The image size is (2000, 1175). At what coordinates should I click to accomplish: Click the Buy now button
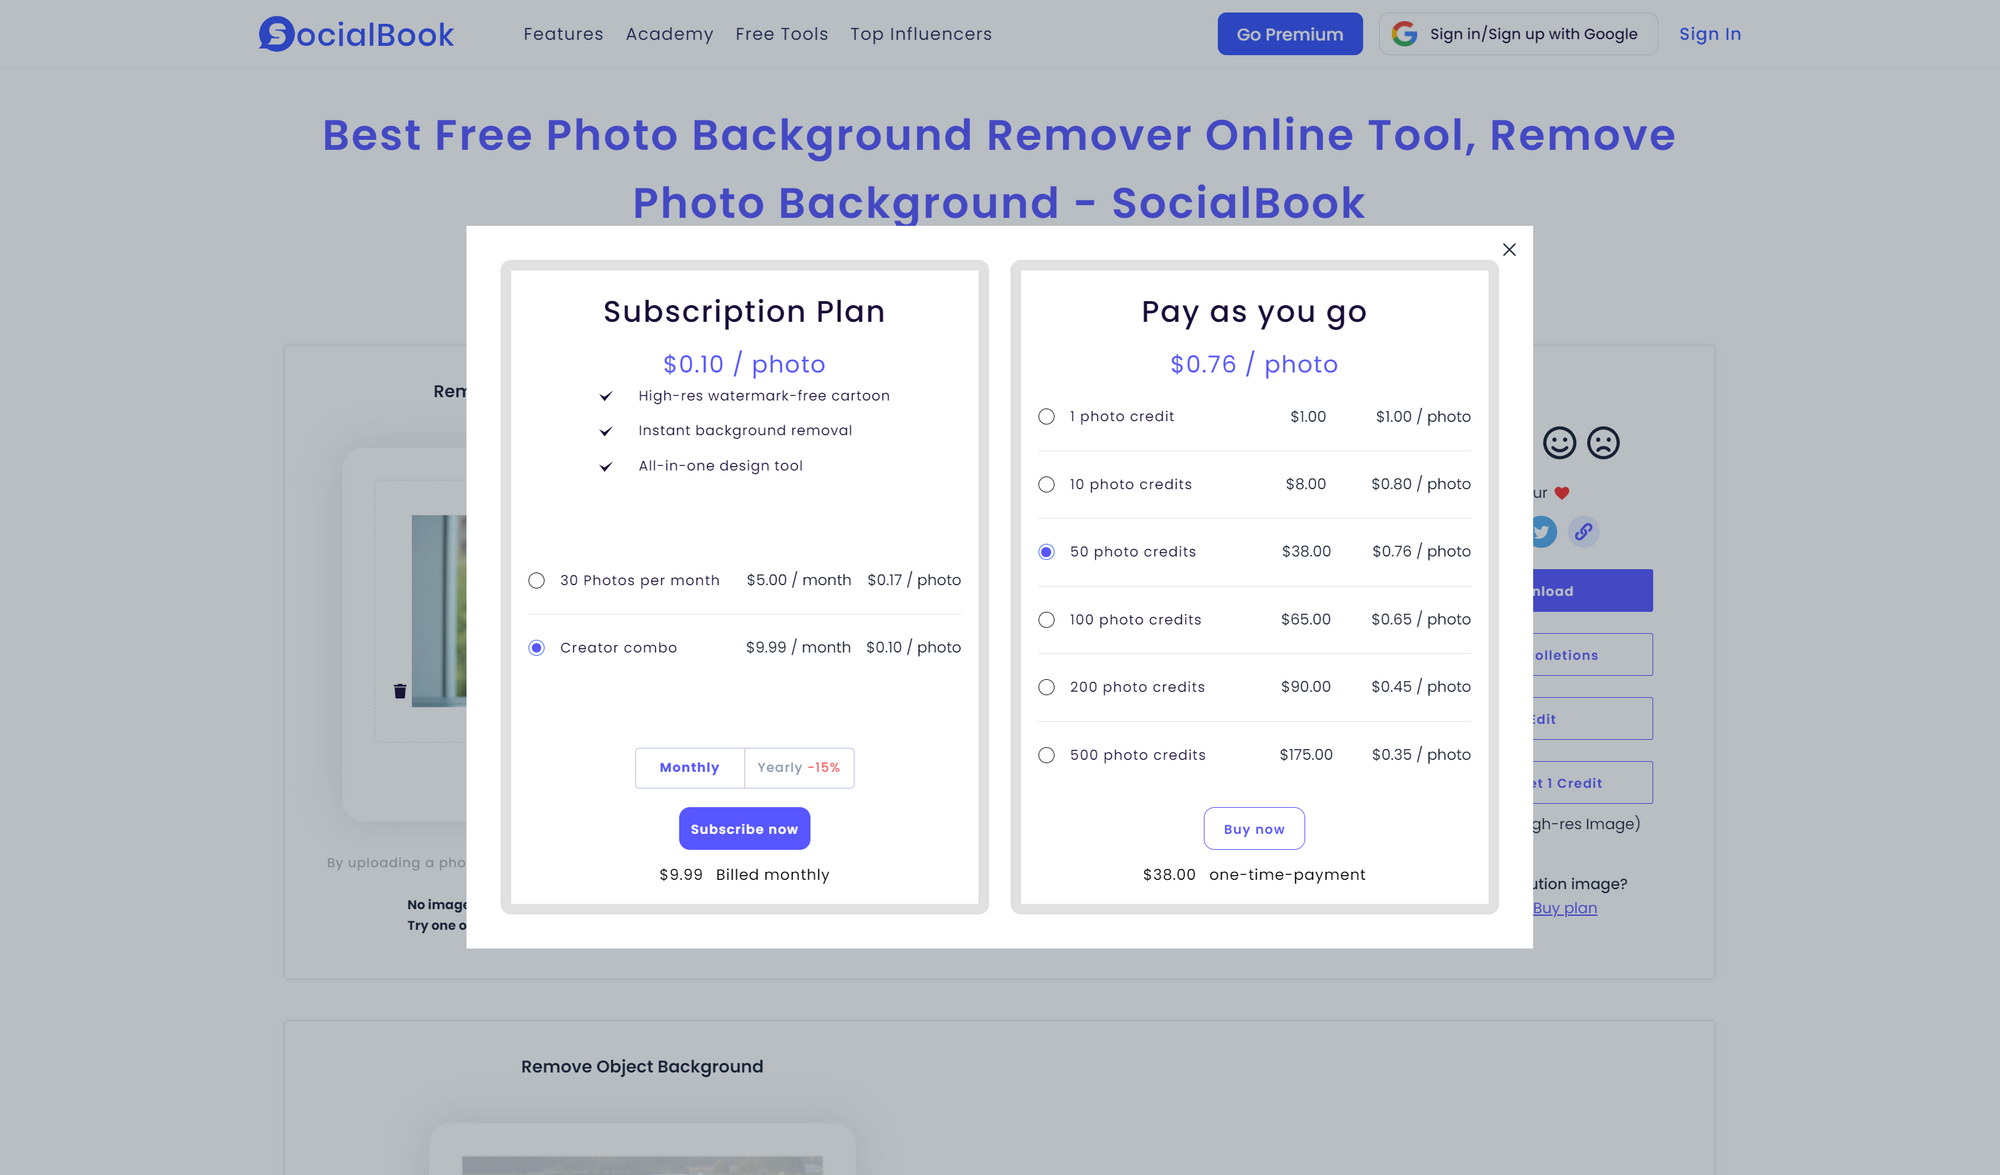tap(1254, 829)
